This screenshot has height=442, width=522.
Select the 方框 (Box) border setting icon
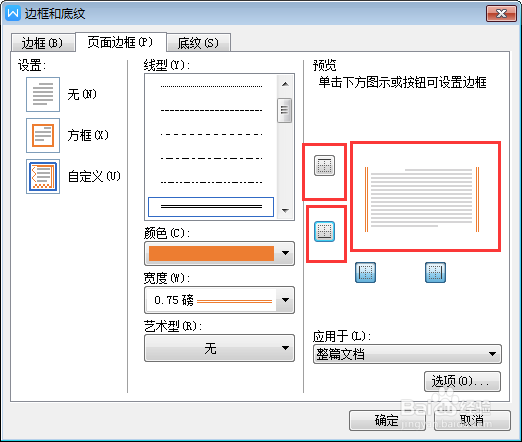43,135
